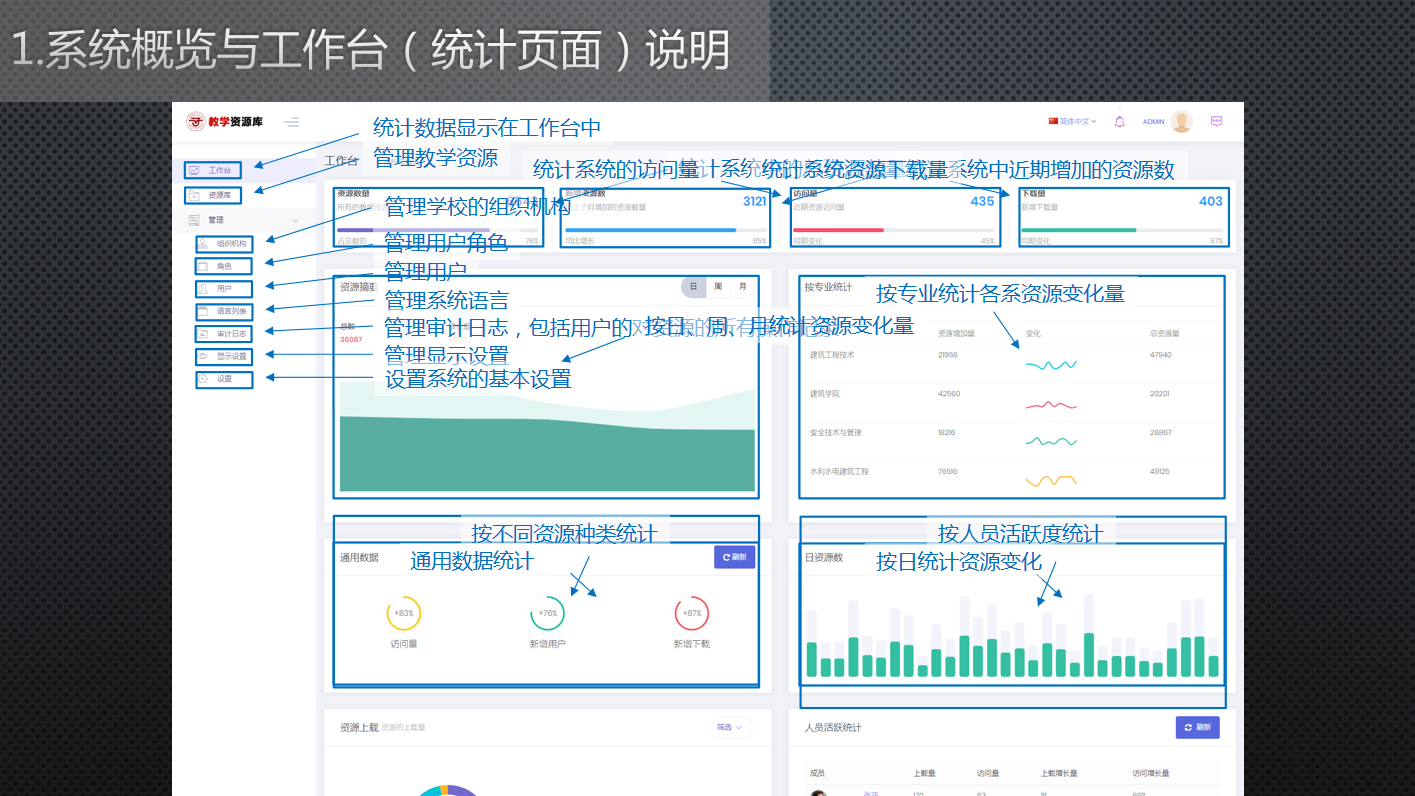Click the 49125 total resource value

point(1160,471)
